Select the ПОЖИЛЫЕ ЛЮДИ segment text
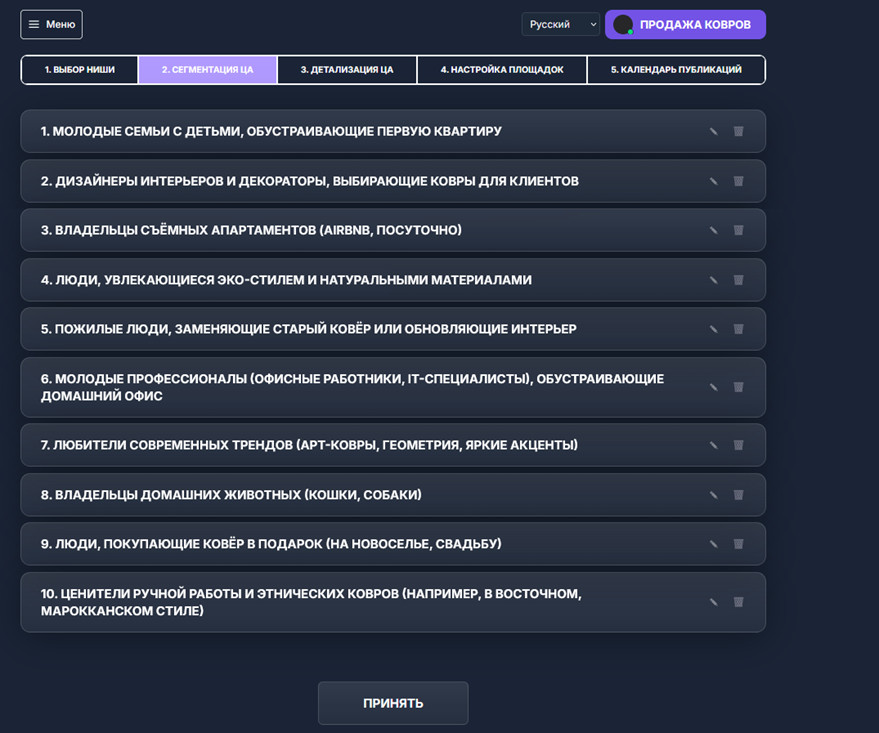Screen dimensions: 879x733 (308, 329)
